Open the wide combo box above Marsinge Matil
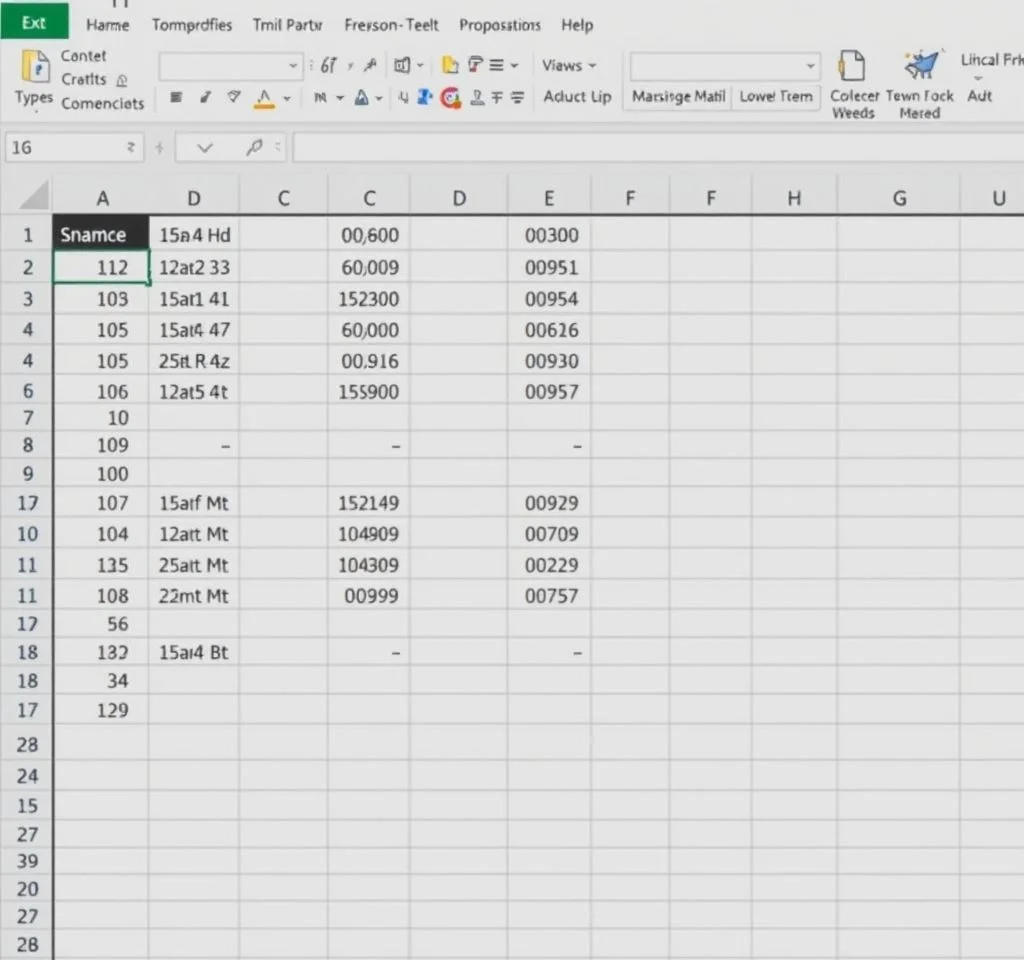Viewport: 1024px width, 960px height. click(810, 67)
